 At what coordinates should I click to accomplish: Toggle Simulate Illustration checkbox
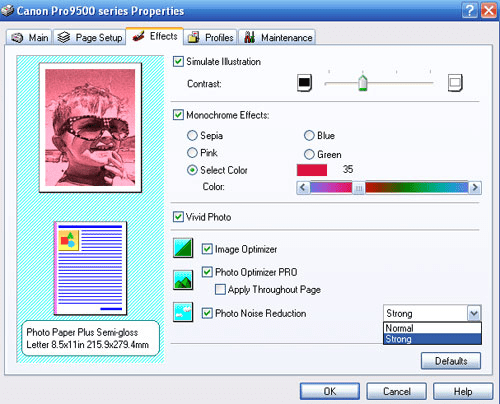pyautogui.click(x=178, y=61)
